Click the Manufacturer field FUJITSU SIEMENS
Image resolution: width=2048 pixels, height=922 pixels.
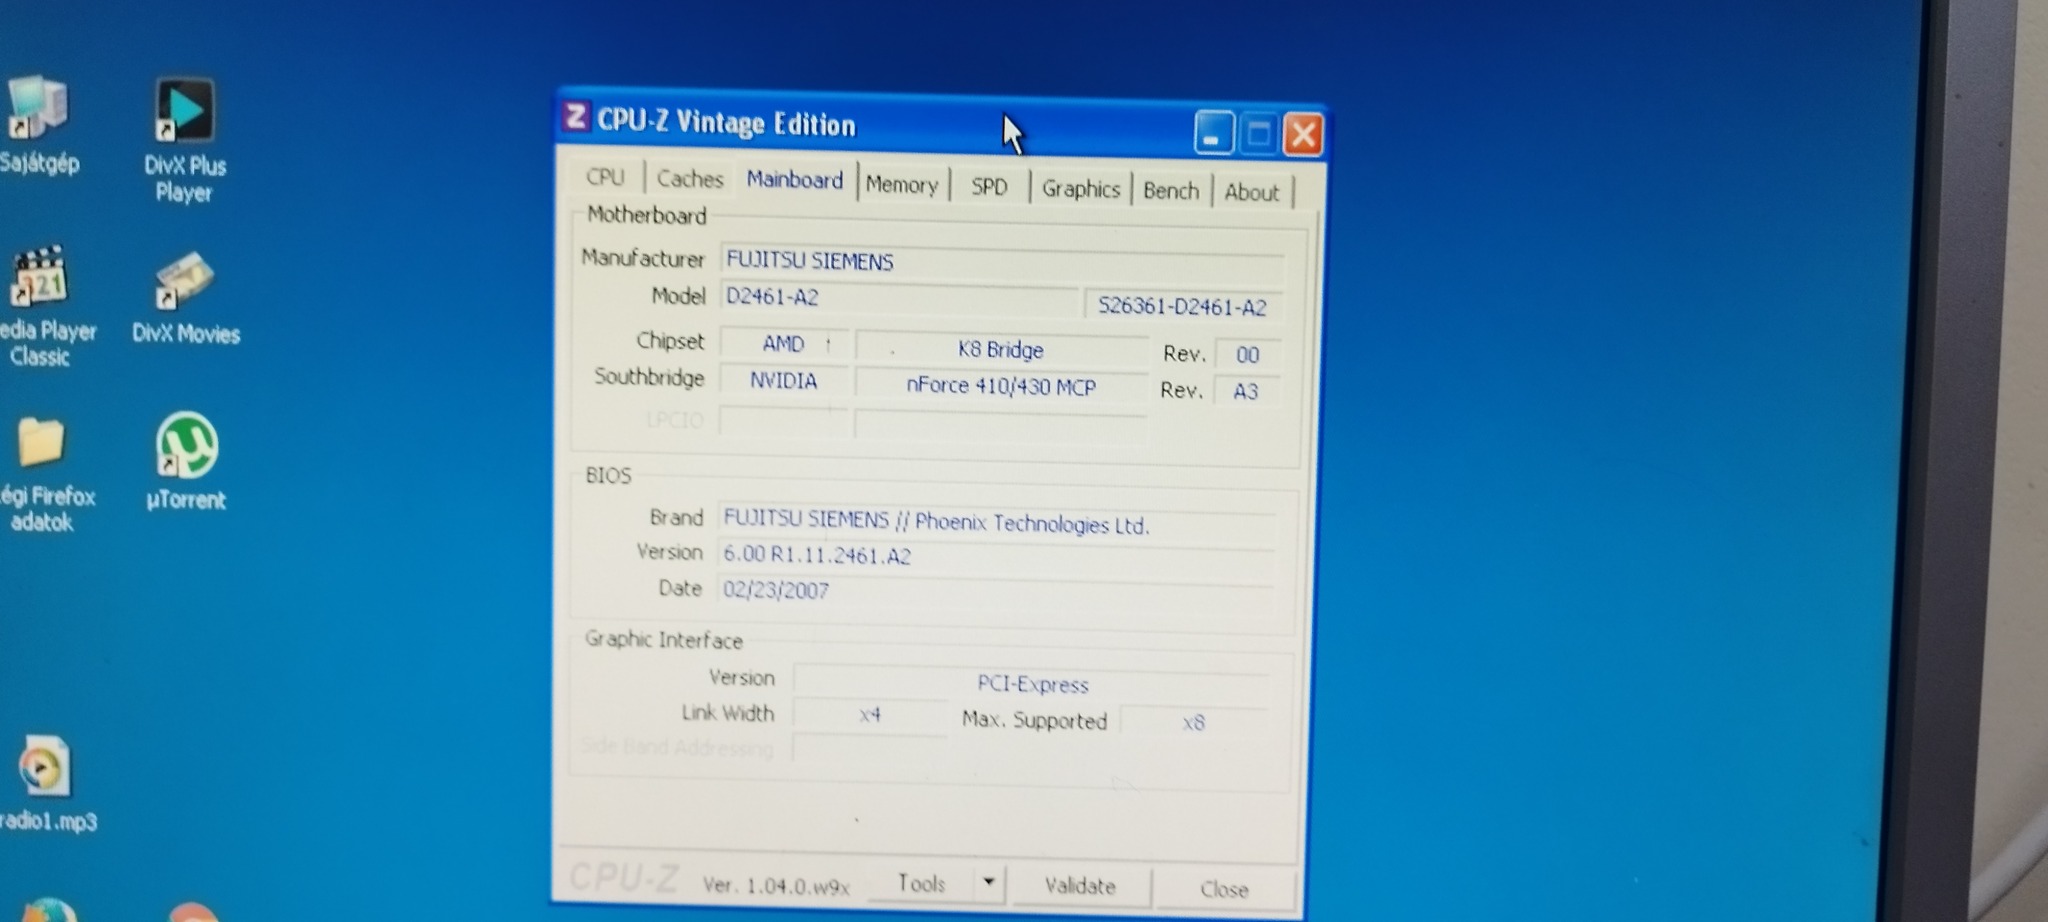1002,262
